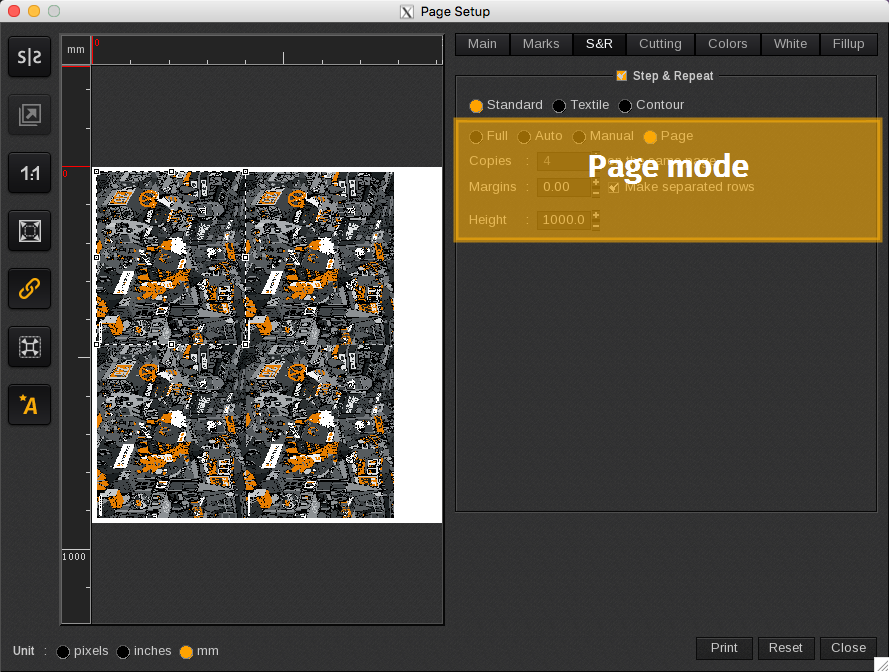
Task: Click the fit-to-page frame icon
Action: coord(30,231)
